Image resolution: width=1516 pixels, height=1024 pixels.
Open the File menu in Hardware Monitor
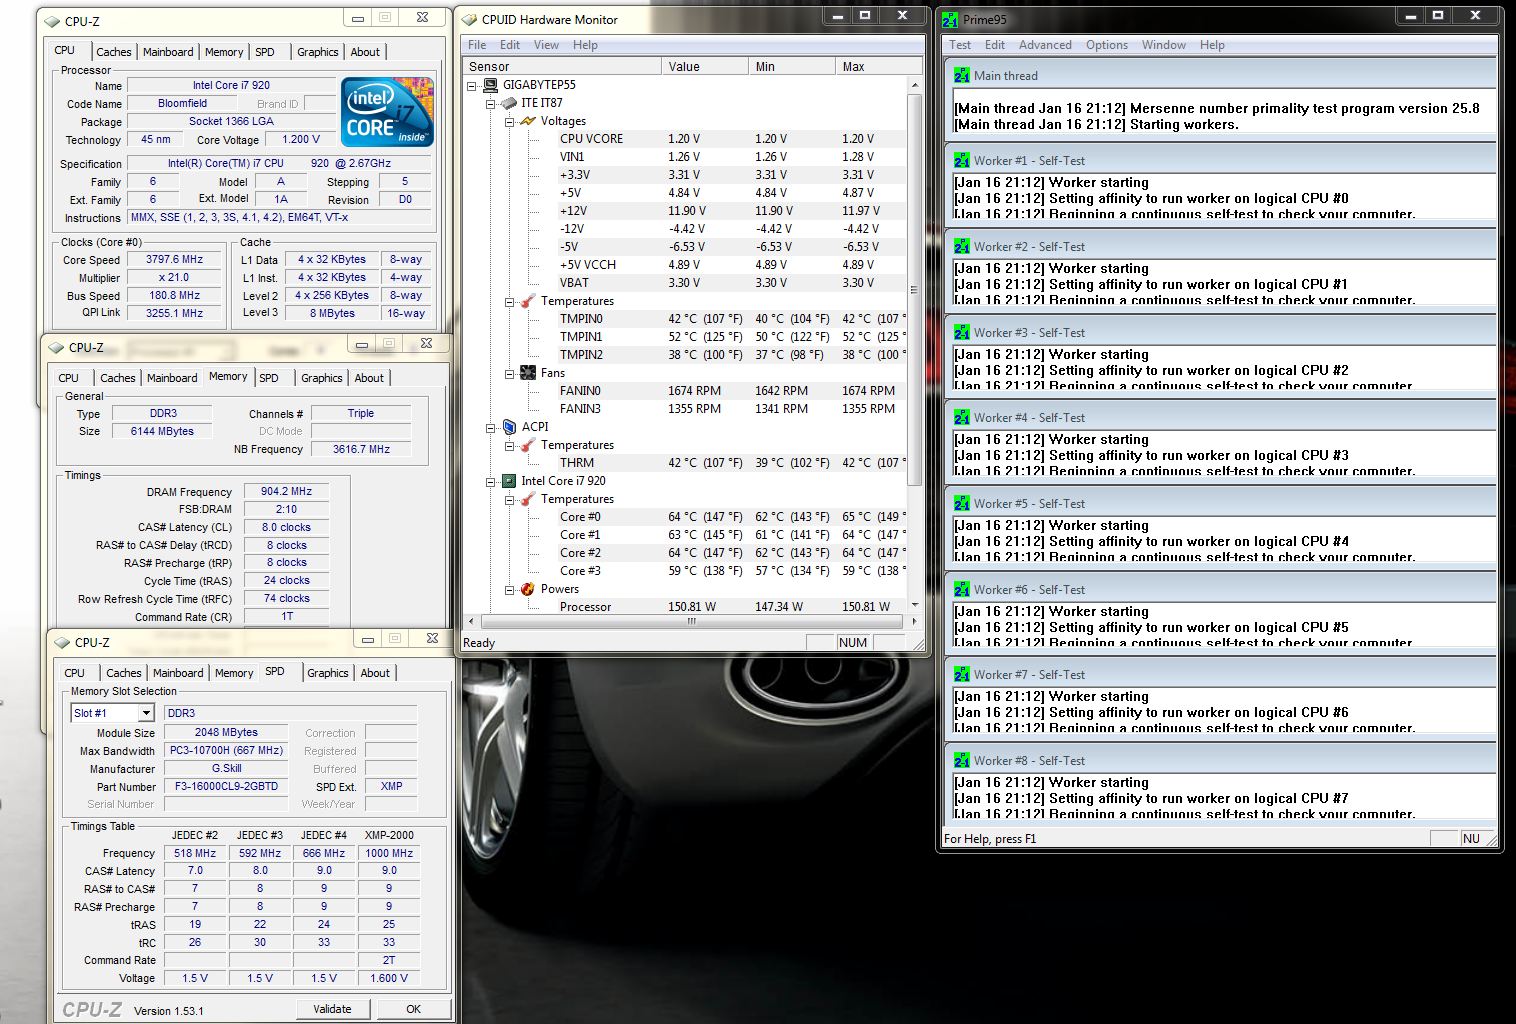tap(477, 45)
